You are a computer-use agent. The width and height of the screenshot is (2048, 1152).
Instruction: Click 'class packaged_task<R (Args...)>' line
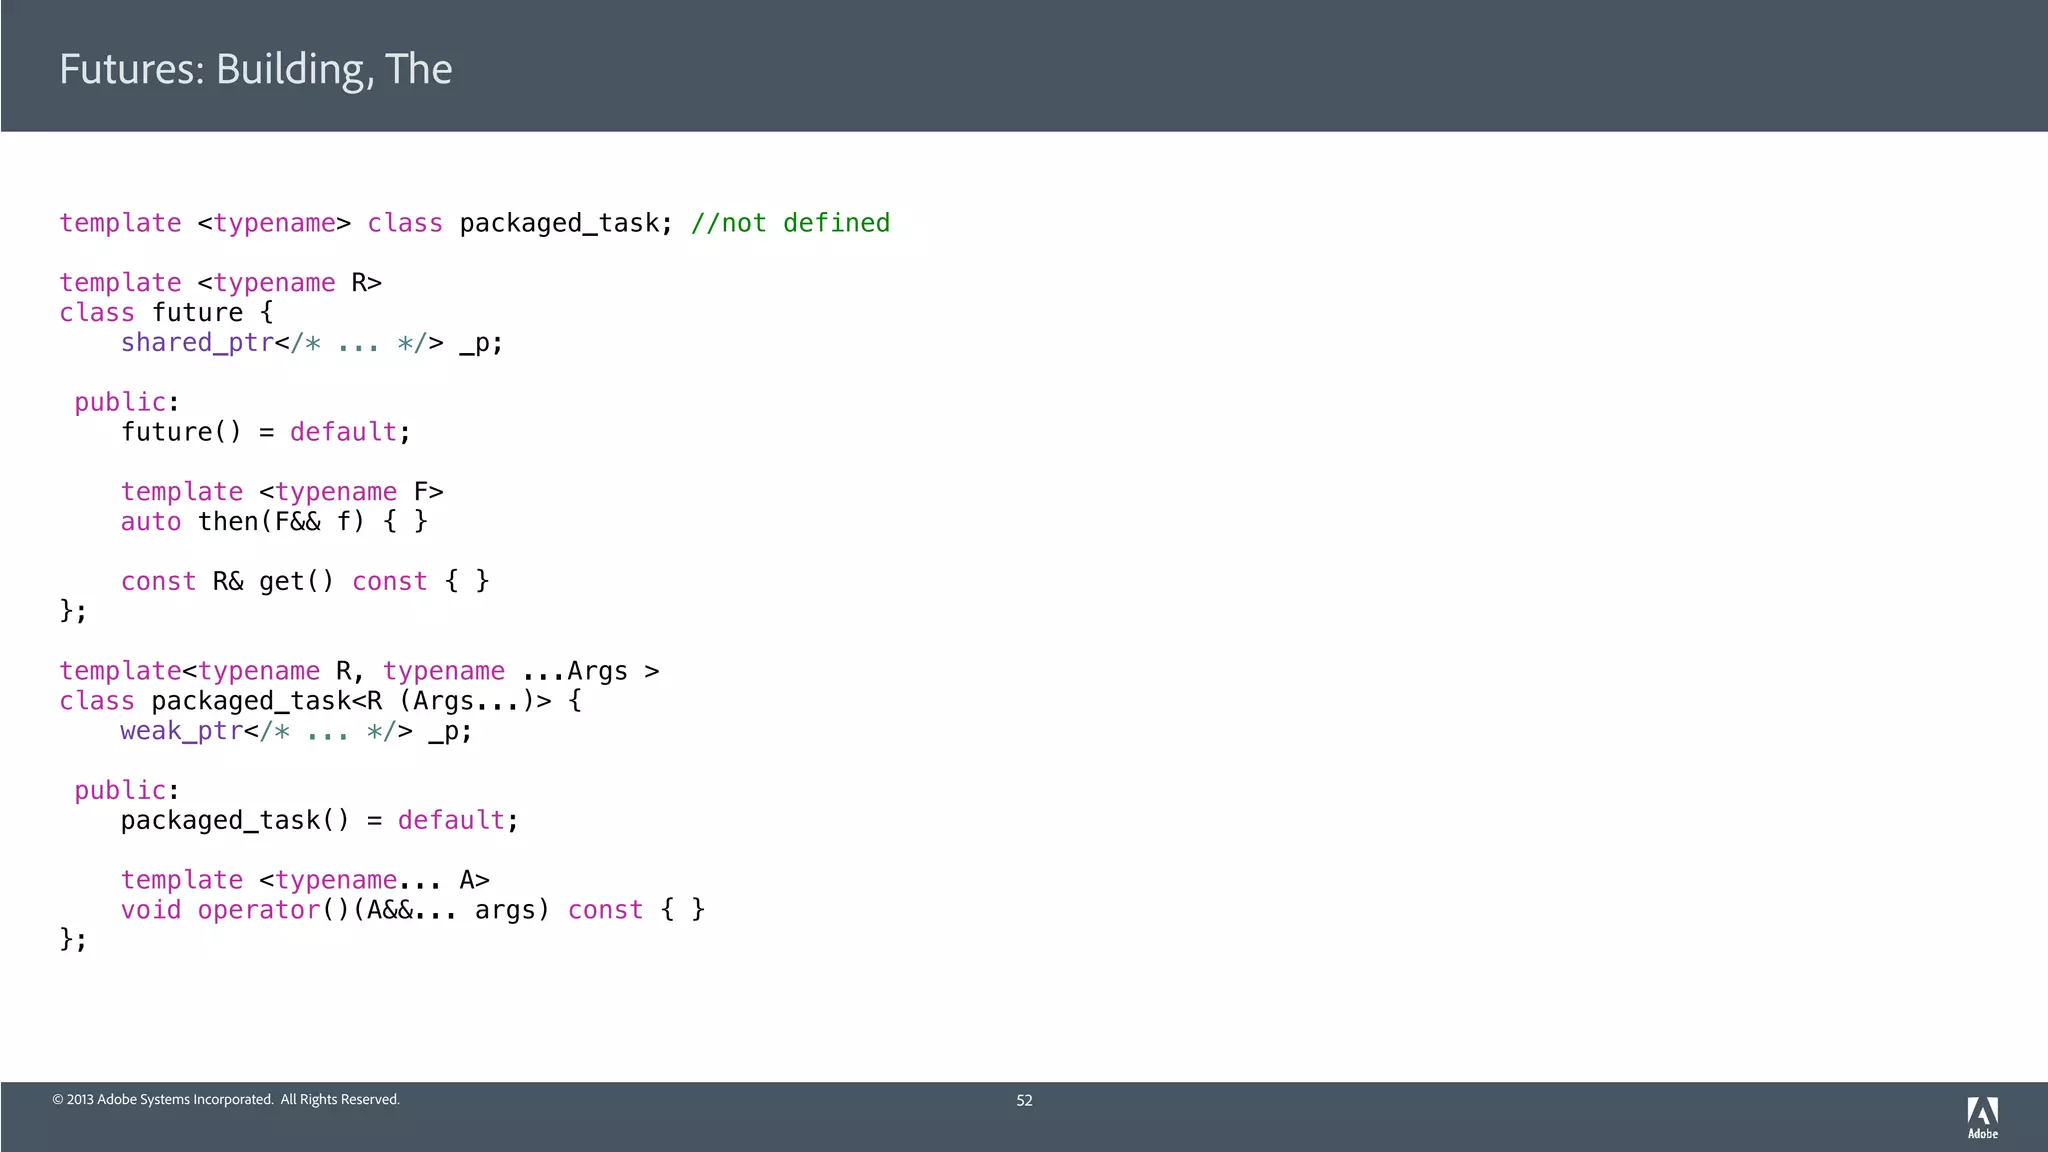pyautogui.click(x=320, y=701)
